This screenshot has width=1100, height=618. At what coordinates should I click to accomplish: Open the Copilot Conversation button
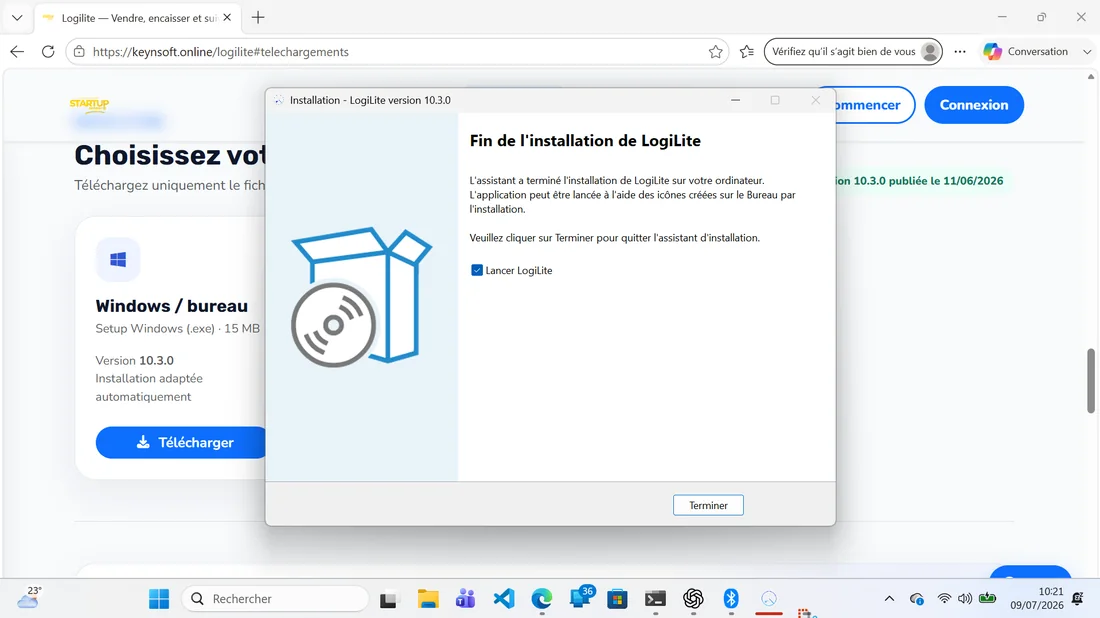point(1026,51)
